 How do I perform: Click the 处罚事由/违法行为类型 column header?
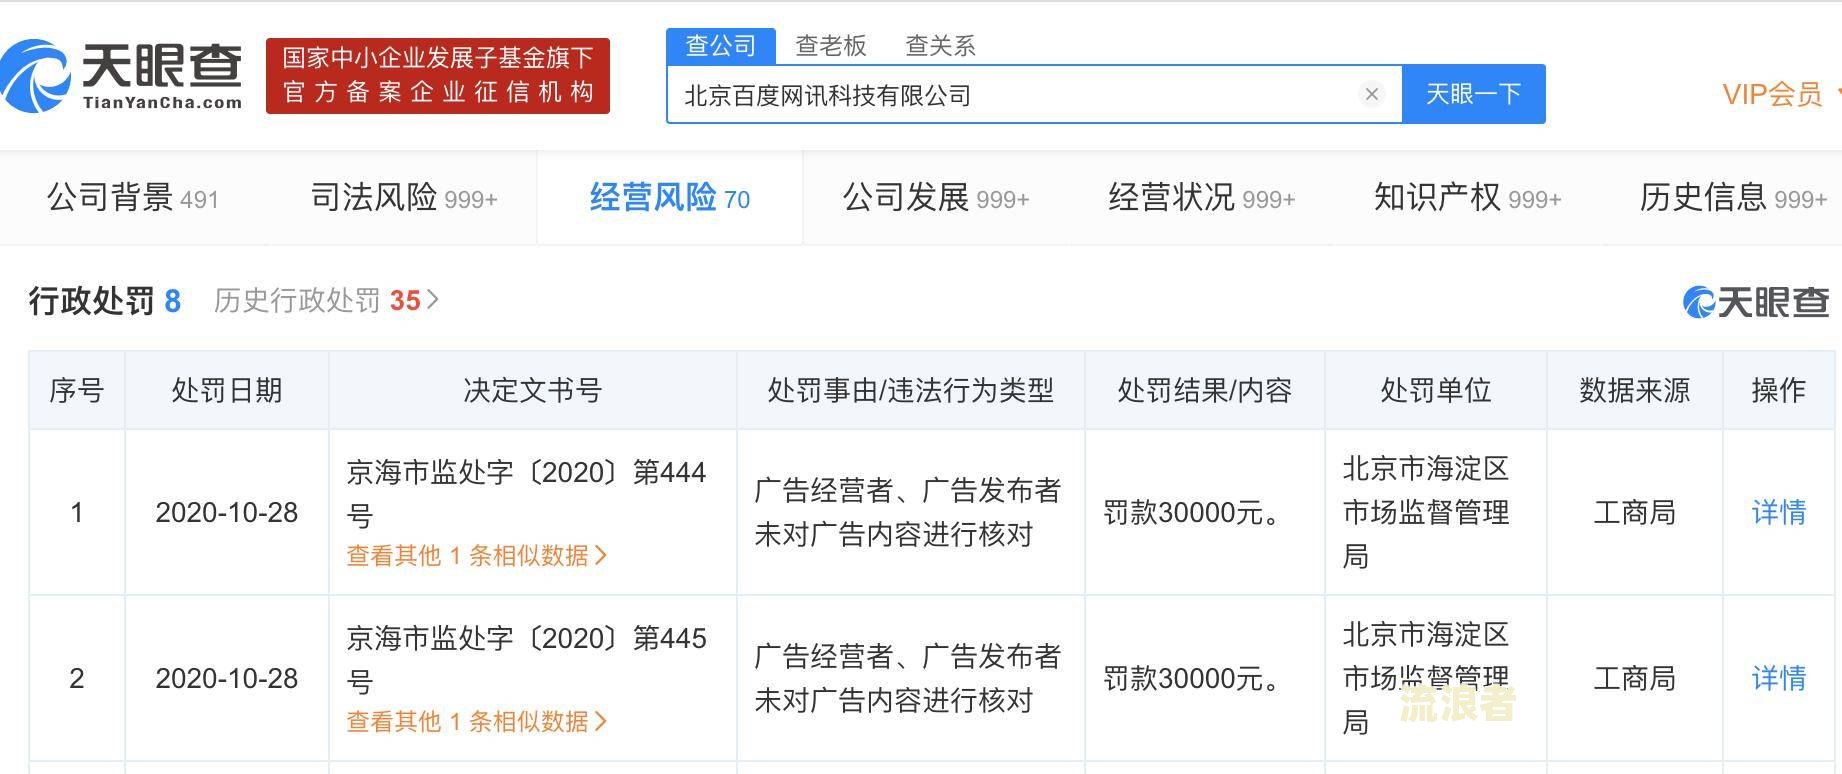911,390
